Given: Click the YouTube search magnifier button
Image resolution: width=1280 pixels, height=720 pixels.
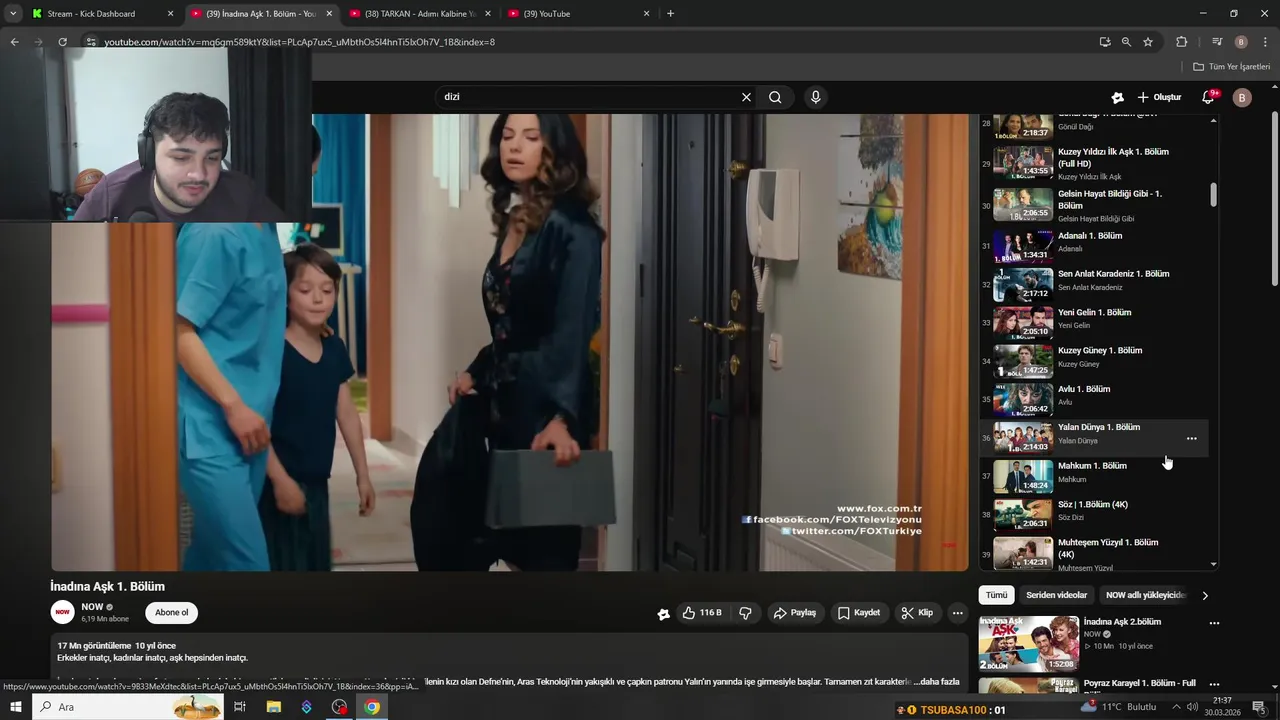Looking at the screenshot, I should click(775, 97).
